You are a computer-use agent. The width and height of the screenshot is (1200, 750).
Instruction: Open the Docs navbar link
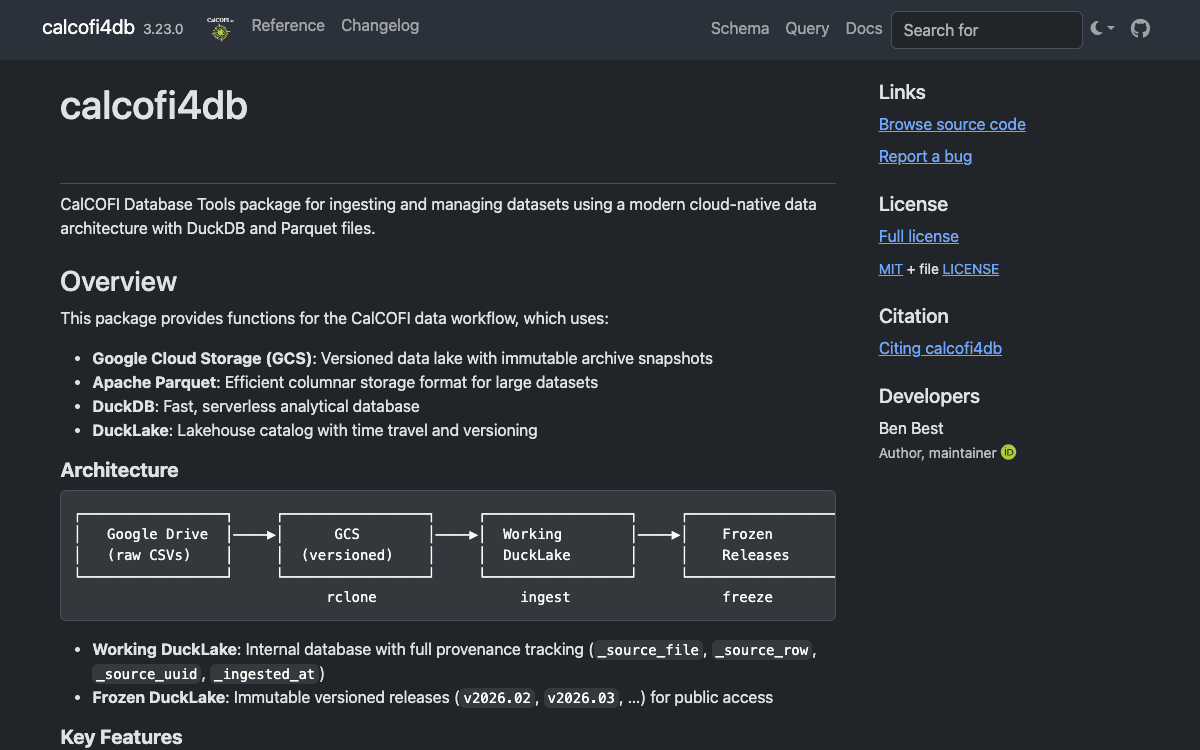(864, 29)
